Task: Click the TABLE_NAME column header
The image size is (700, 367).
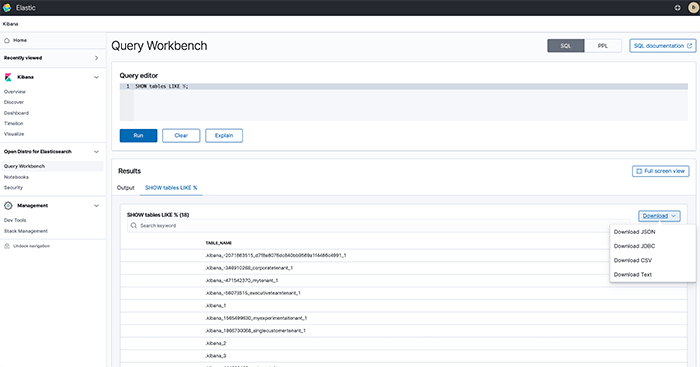Action: click(218, 243)
